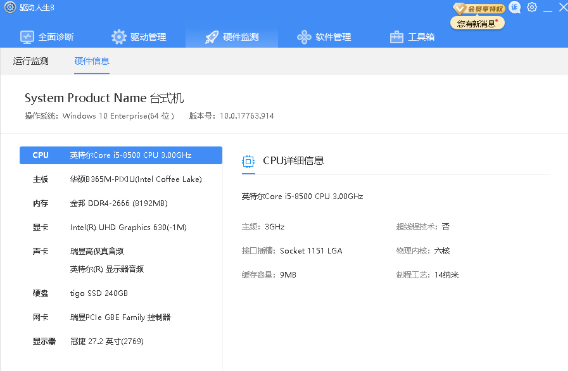This screenshot has width=568, height=371.
Task: Switch to the 运行监测 tab
Action: 31,61
